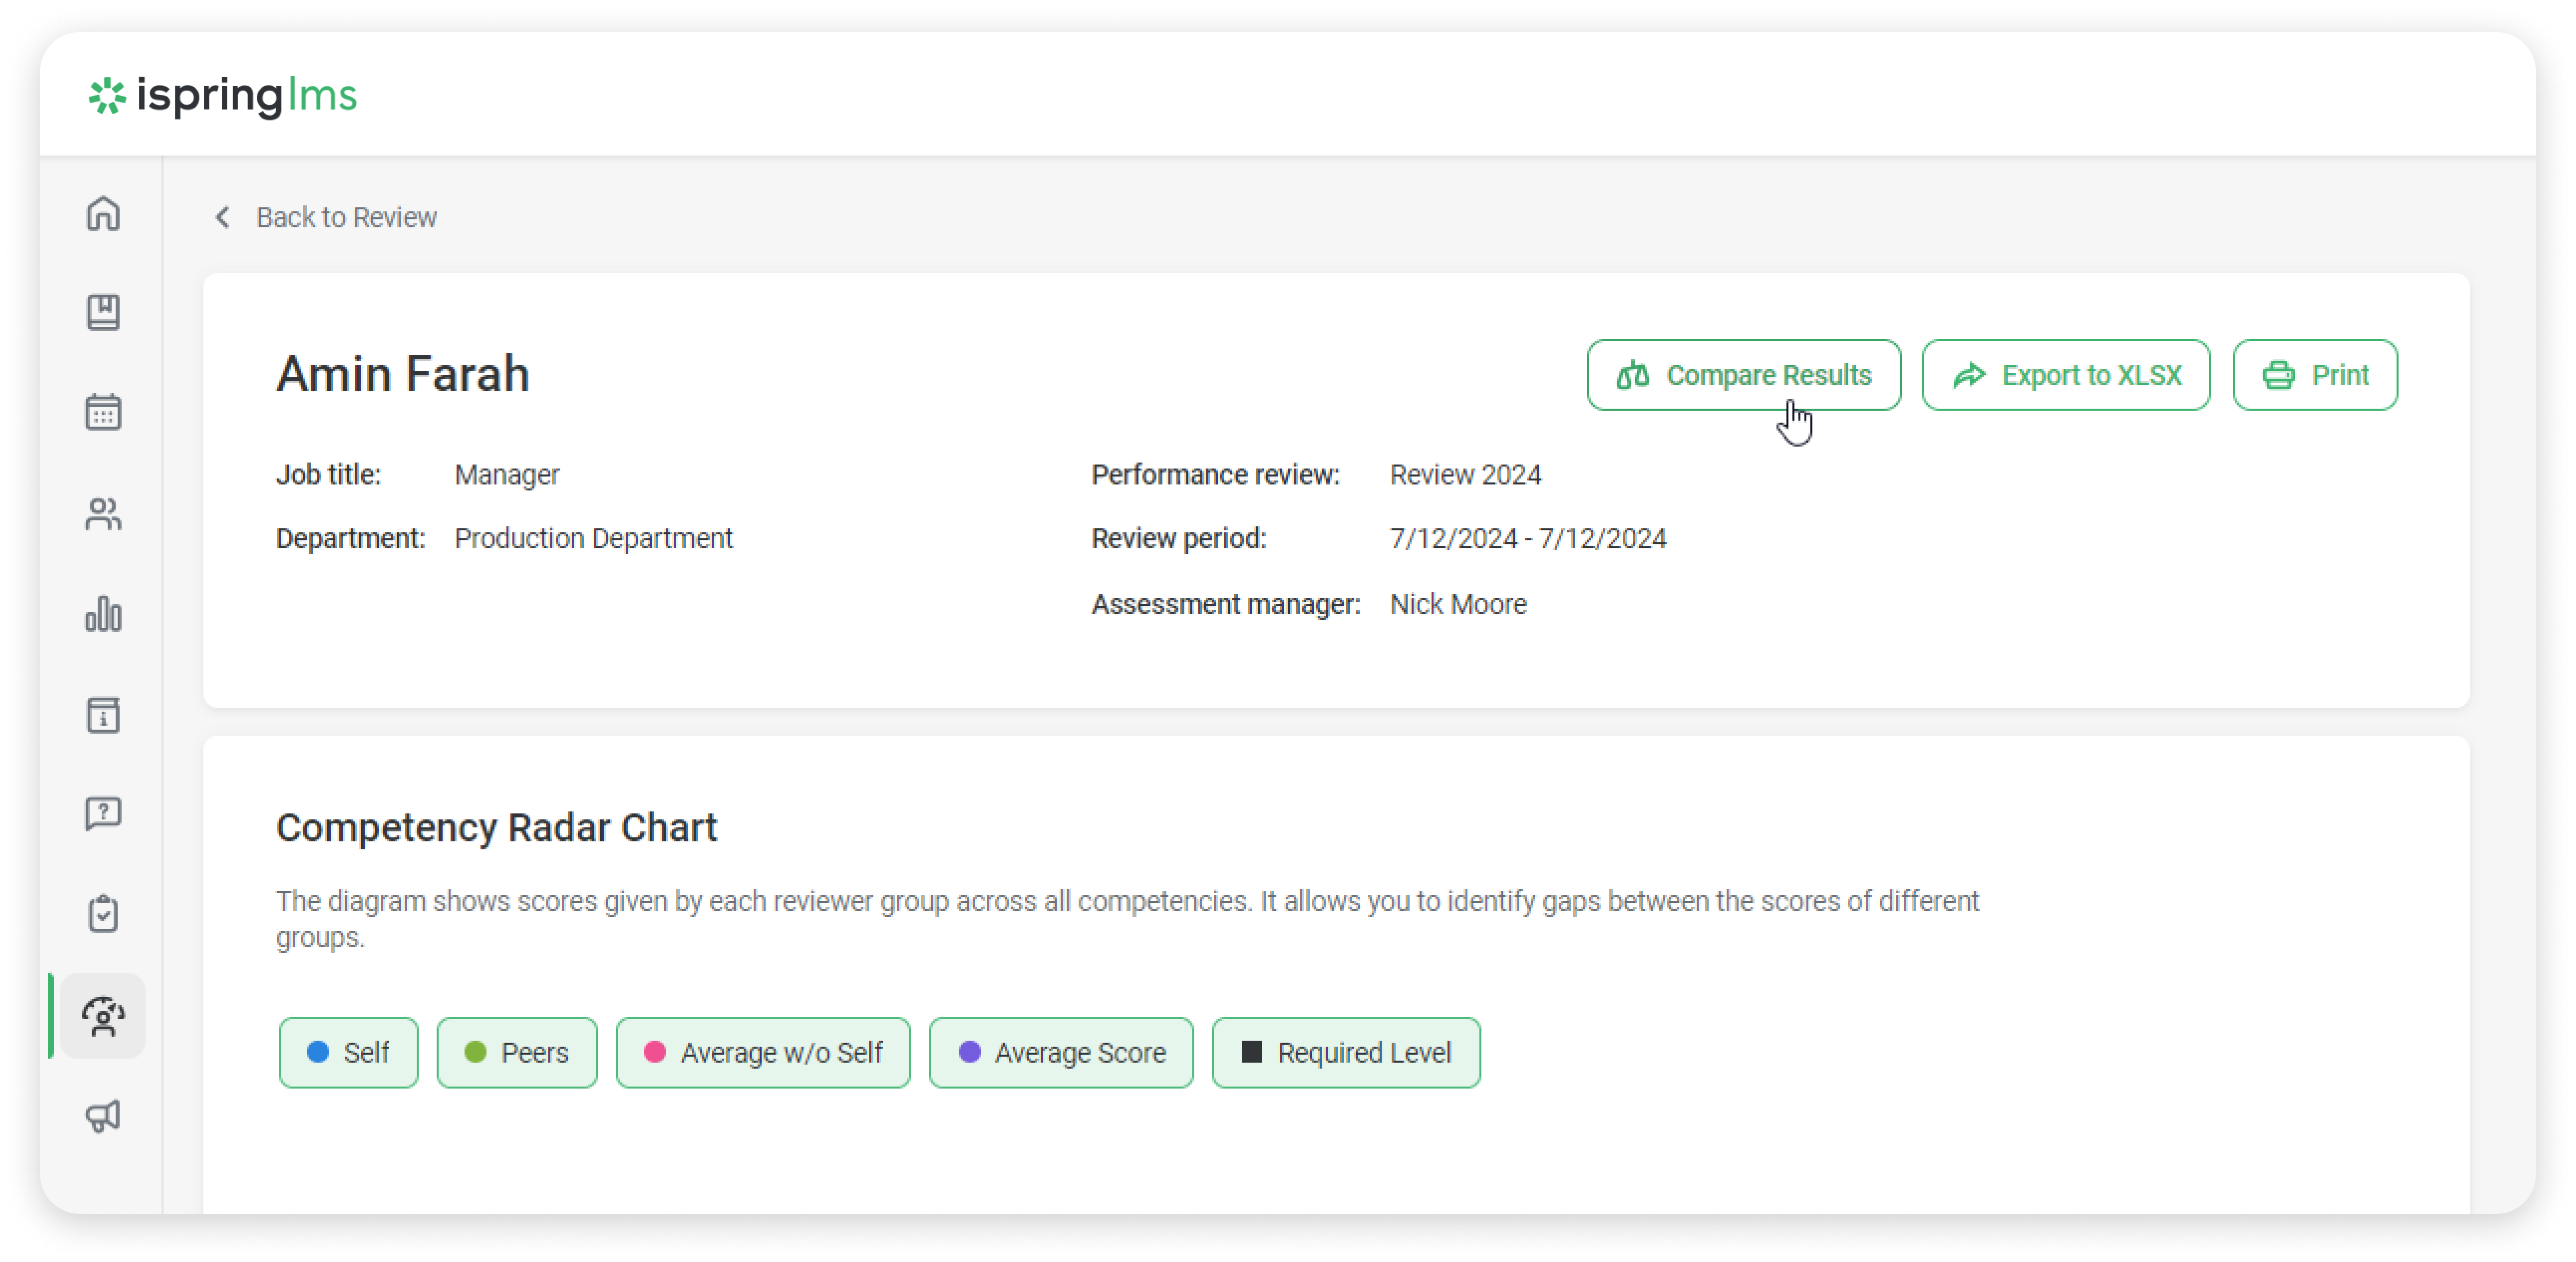Open the Home icon in sidebar

point(103,213)
